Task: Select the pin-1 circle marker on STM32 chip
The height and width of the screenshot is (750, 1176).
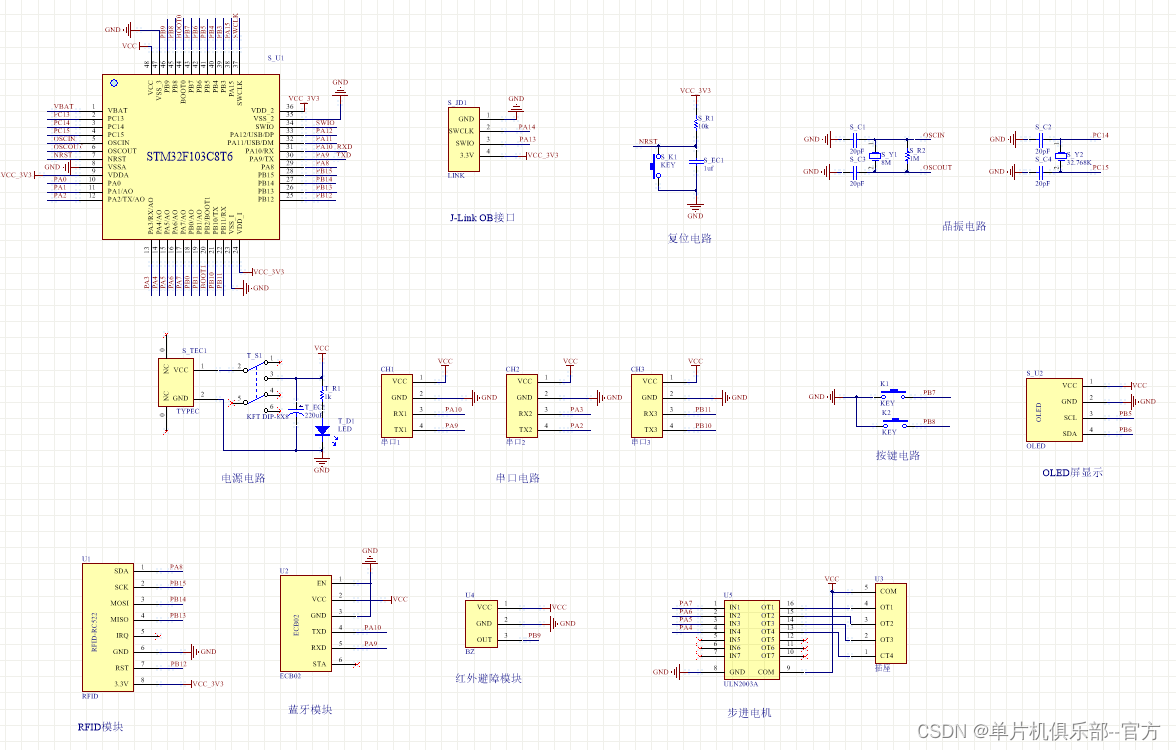Action: tap(114, 83)
